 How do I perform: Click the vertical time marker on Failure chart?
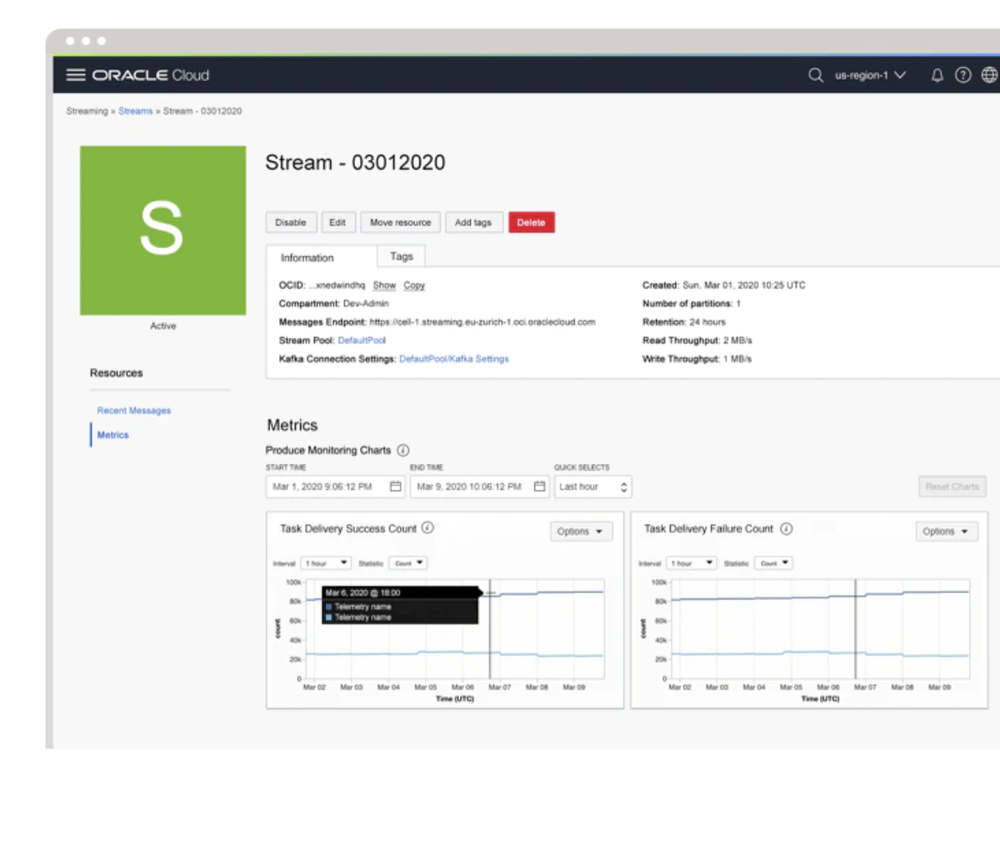coord(855,629)
